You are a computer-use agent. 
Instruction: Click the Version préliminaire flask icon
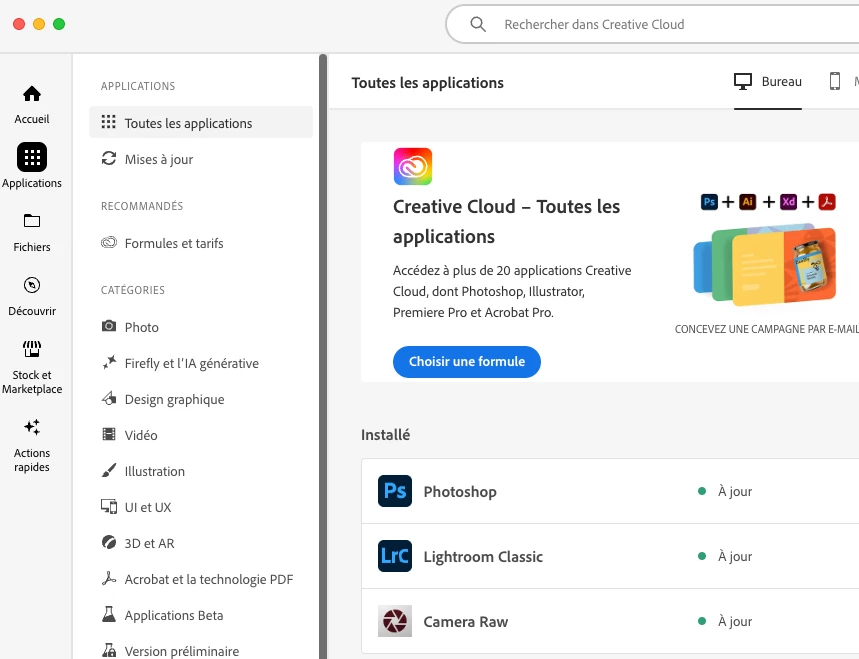pyautogui.click(x=108, y=650)
